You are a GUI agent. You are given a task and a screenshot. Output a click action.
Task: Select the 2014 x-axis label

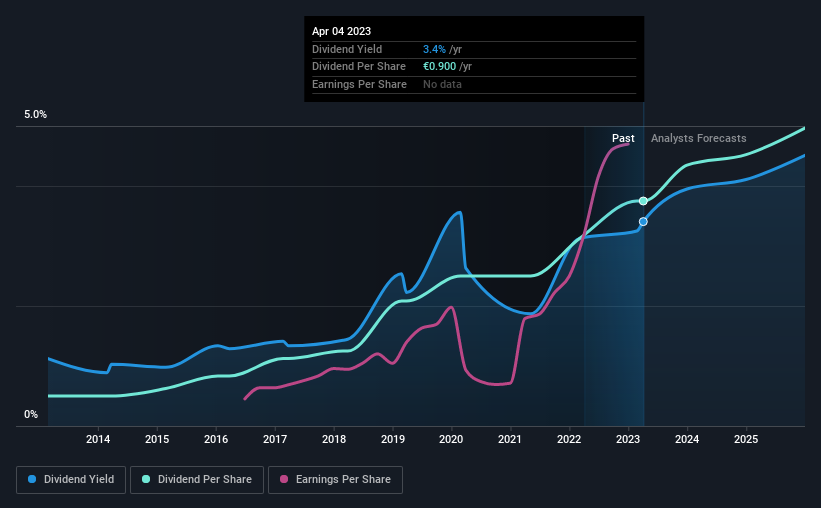[98, 439]
